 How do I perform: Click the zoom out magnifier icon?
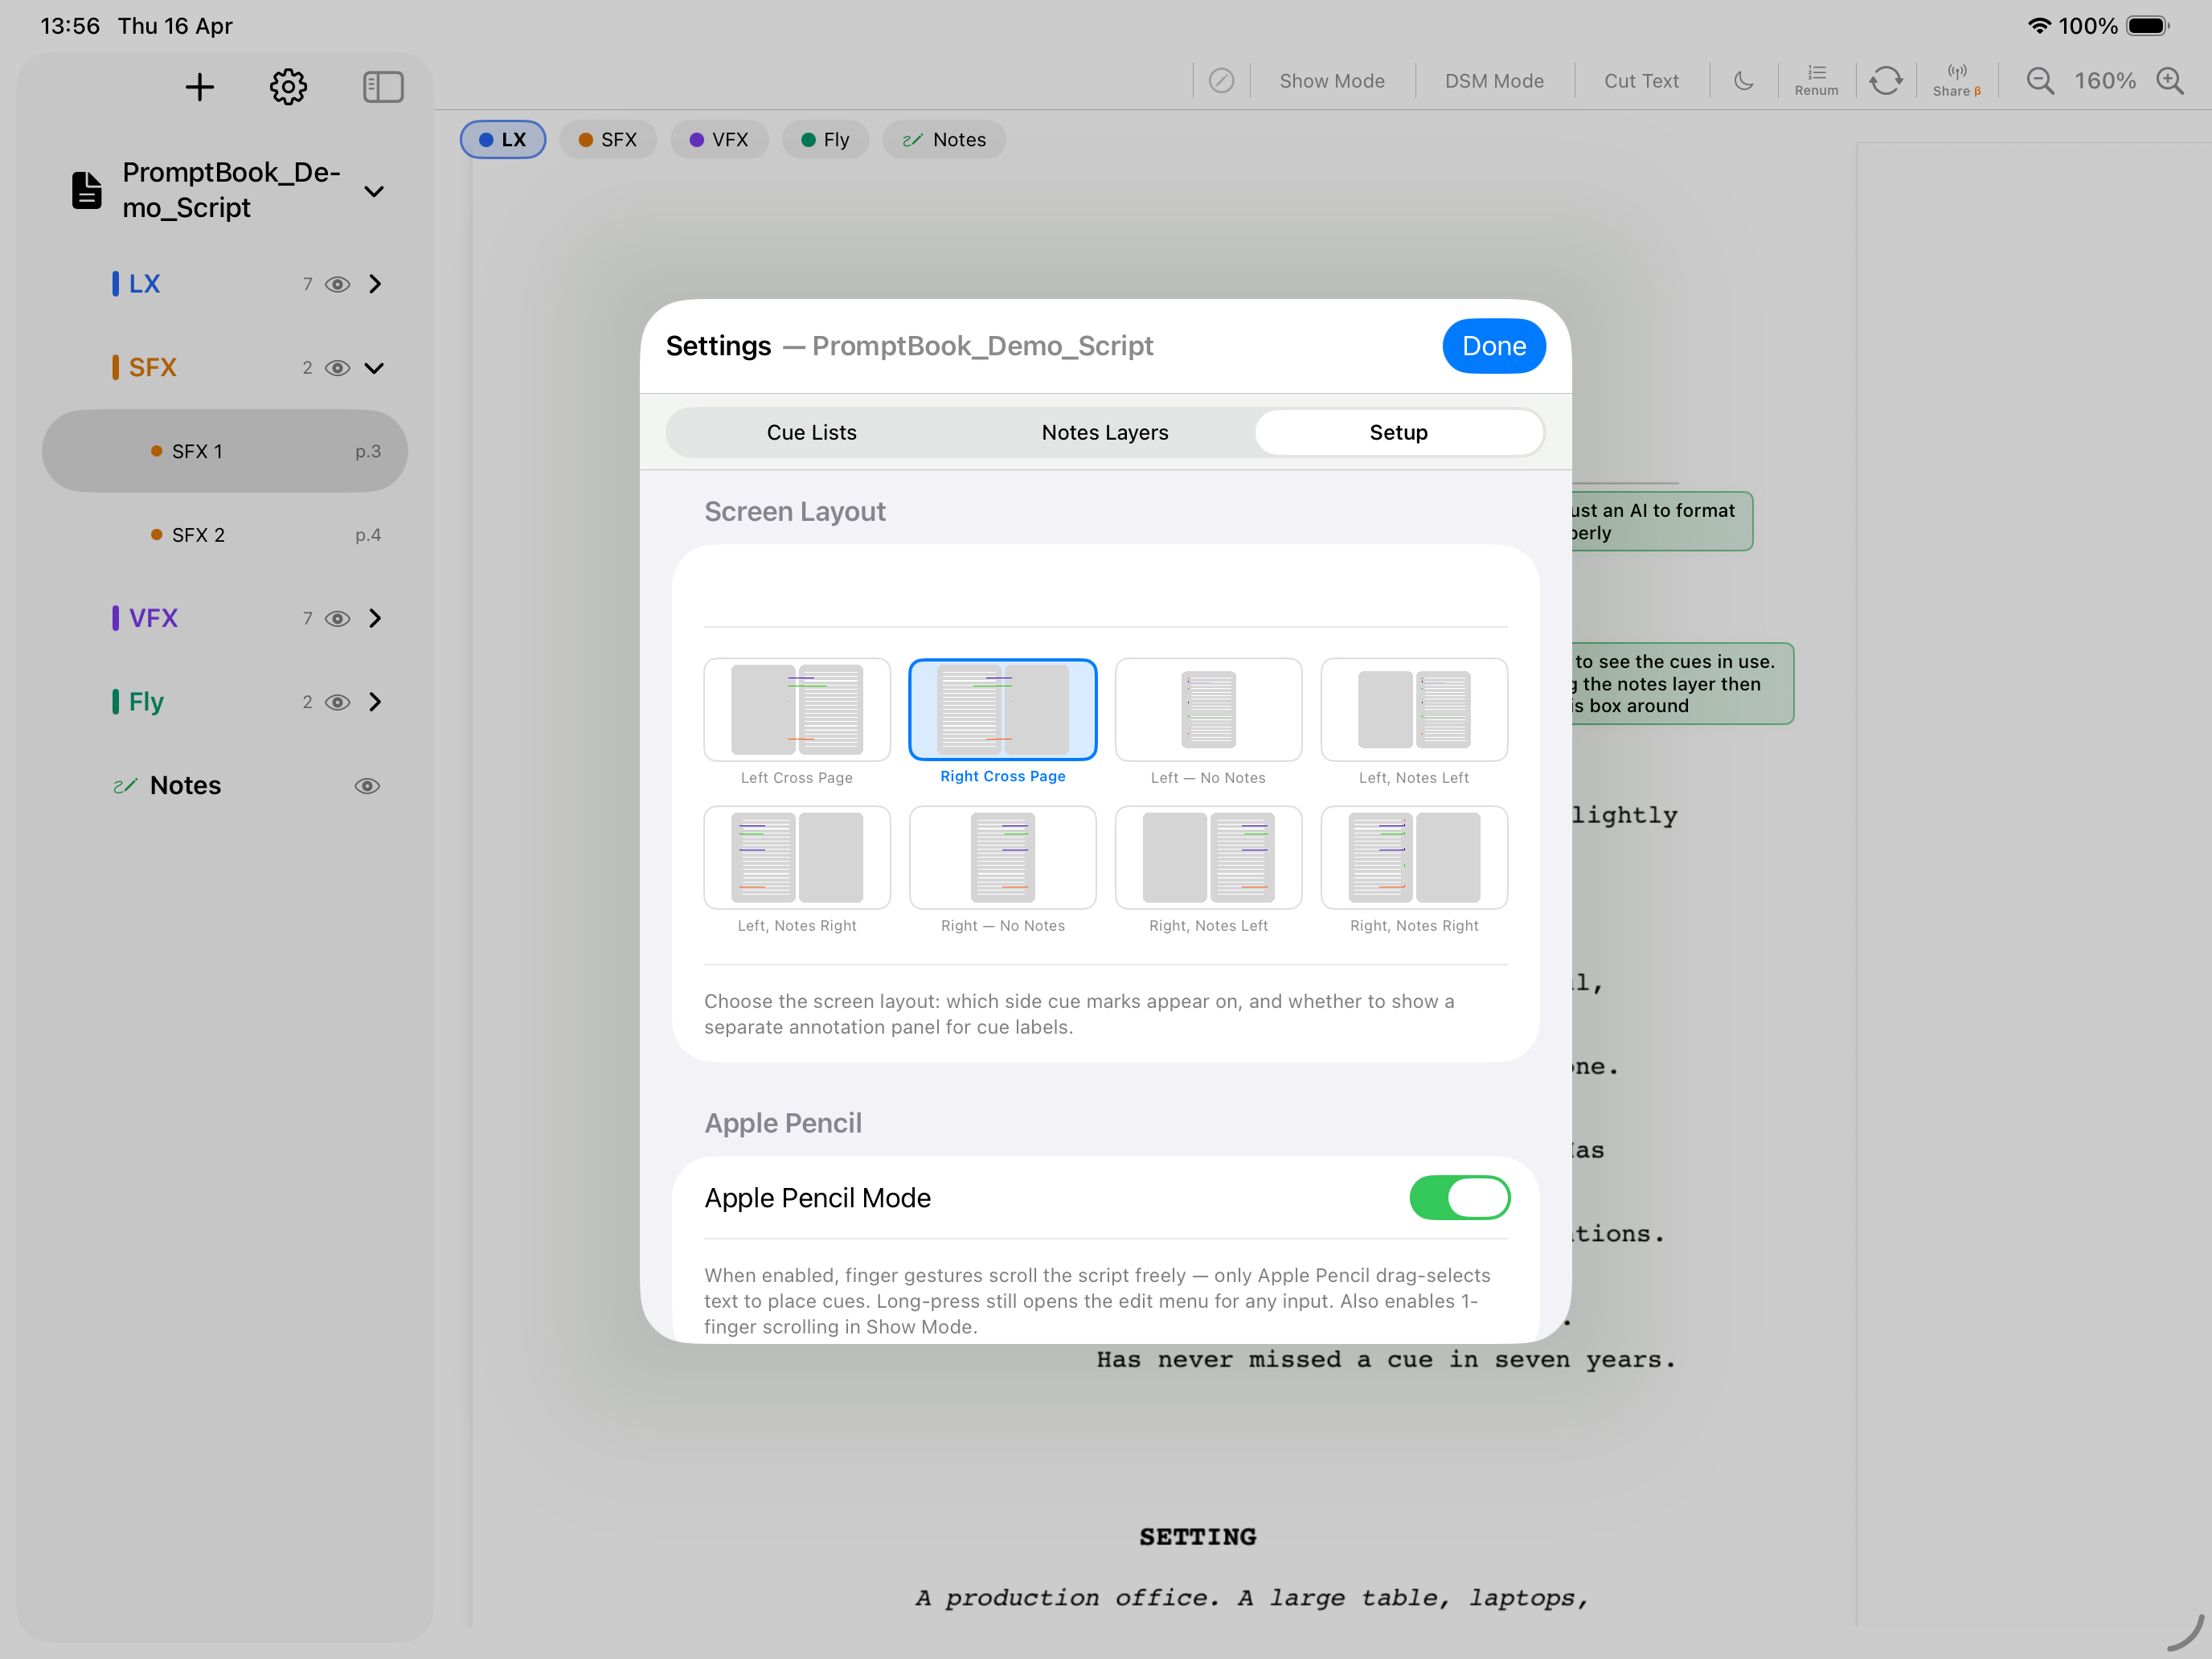pos(2040,80)
